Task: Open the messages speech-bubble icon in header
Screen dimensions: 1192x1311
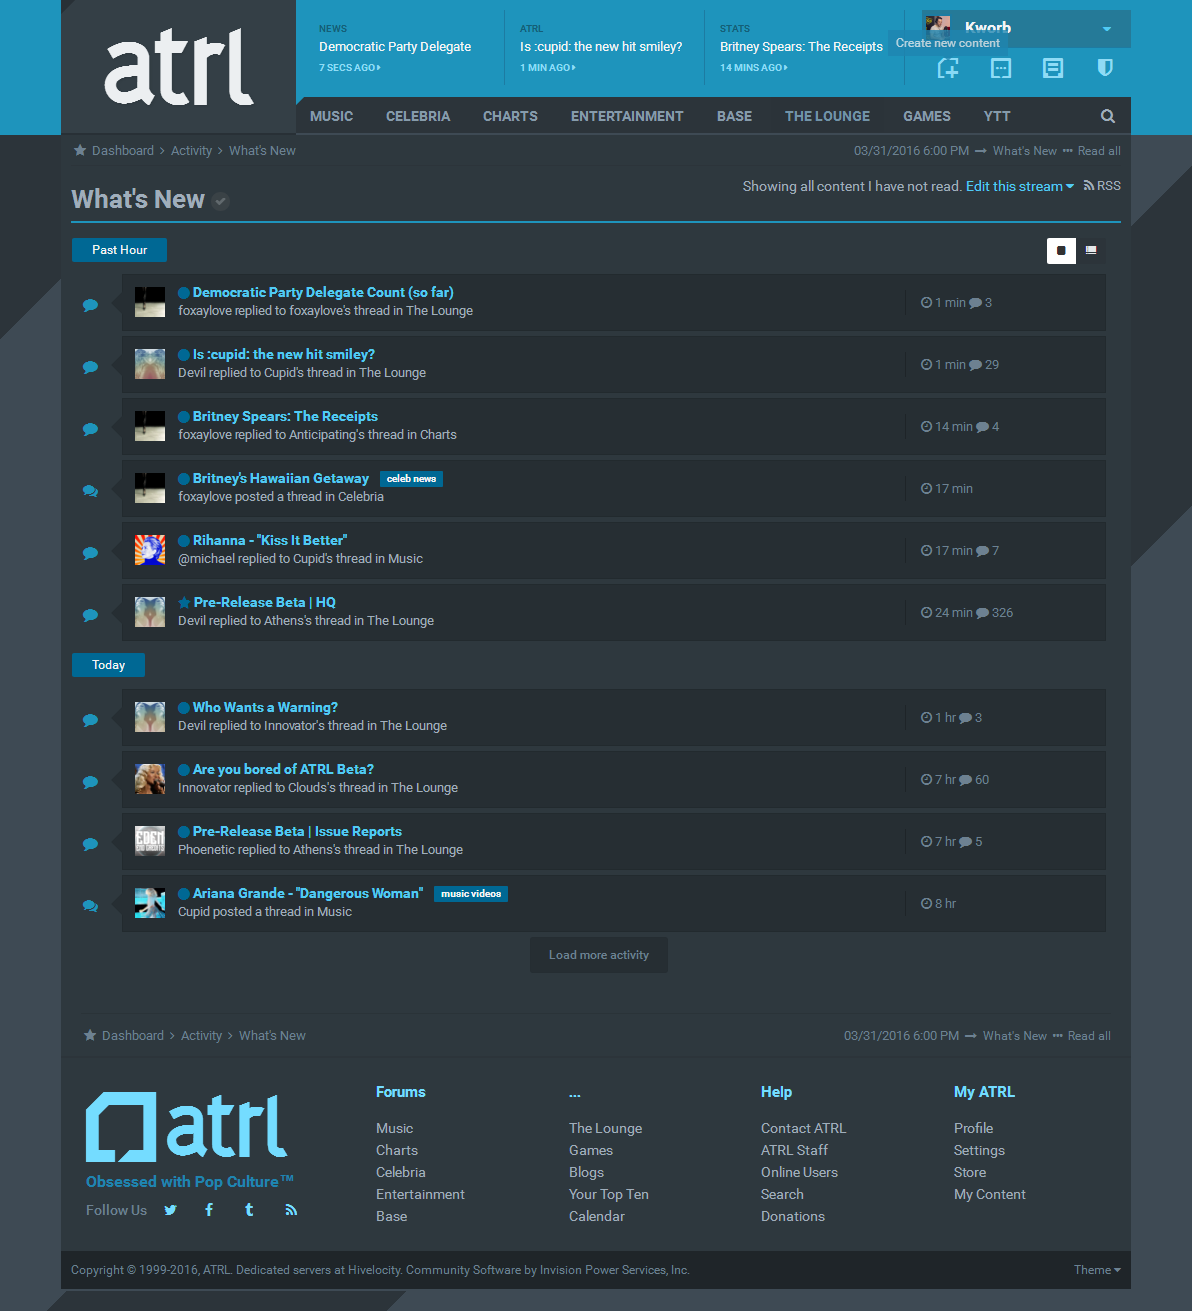Action: coord(1001,68)
